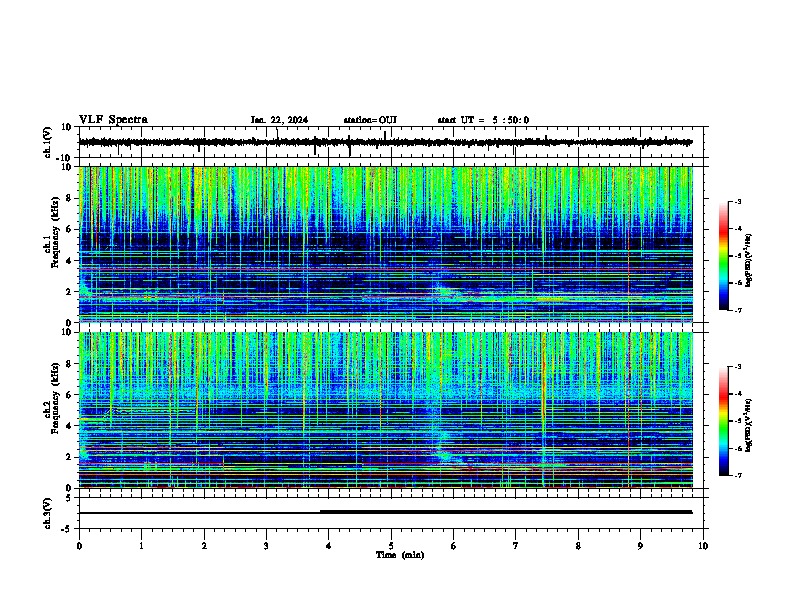The height and width of the screenshot is (612, 792).
Task: Click the ch.3 voltage trace line
Action: (385, 512)
